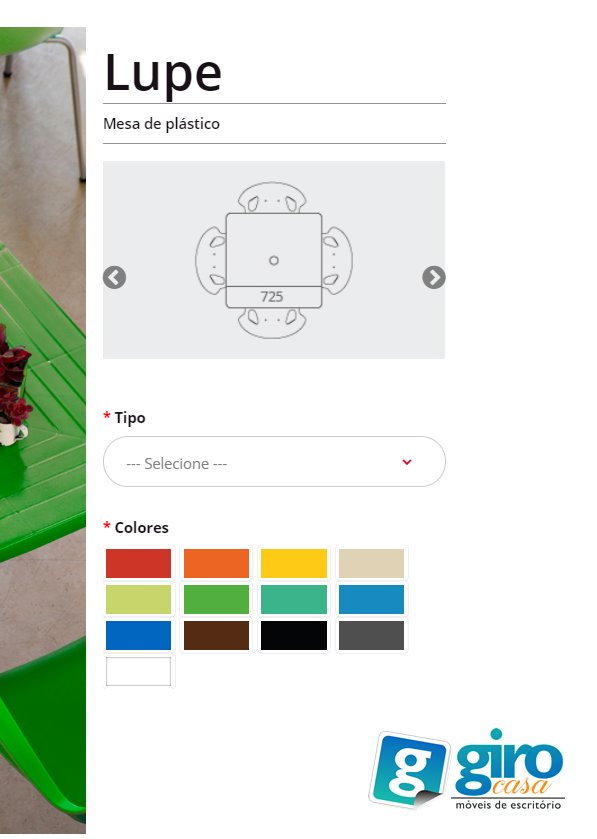Select the red color swatch

139,563
